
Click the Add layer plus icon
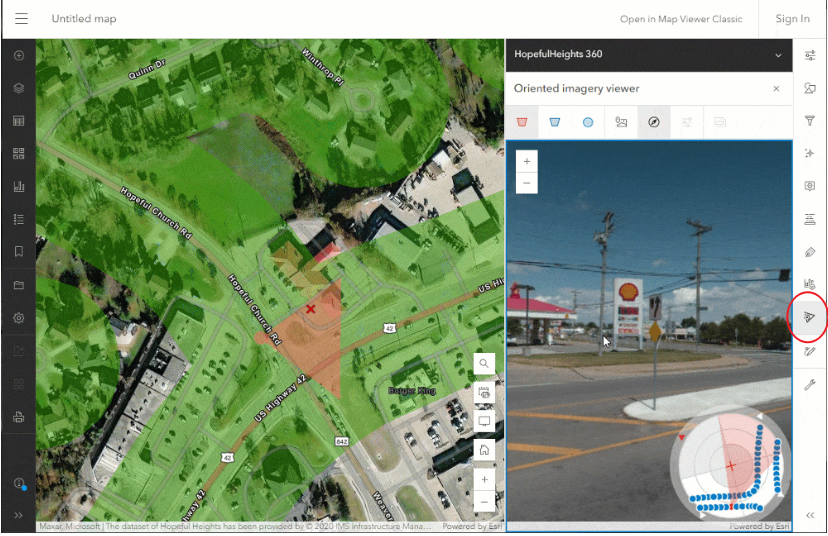tap(19, 55)
